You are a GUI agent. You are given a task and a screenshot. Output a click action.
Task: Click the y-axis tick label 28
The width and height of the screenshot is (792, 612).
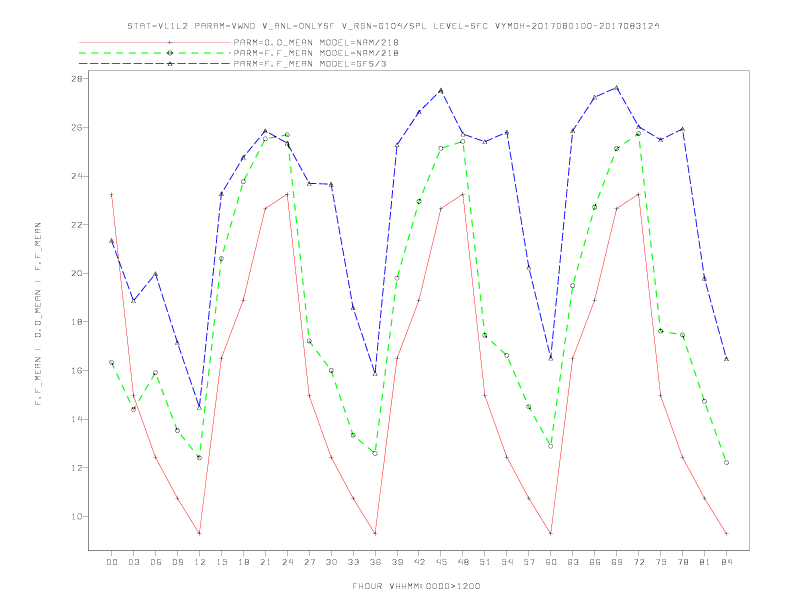pos(76,79)
